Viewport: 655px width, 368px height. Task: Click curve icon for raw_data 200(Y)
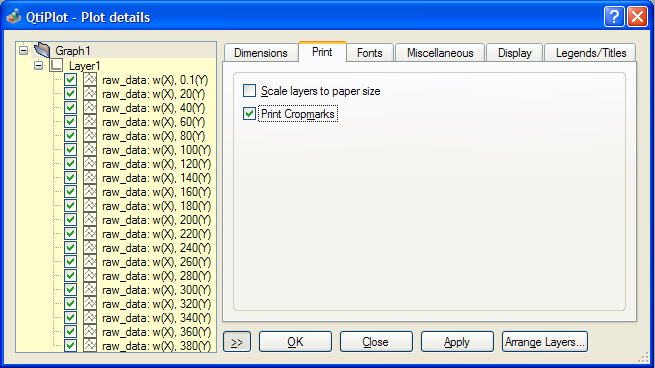coord(90,220)
